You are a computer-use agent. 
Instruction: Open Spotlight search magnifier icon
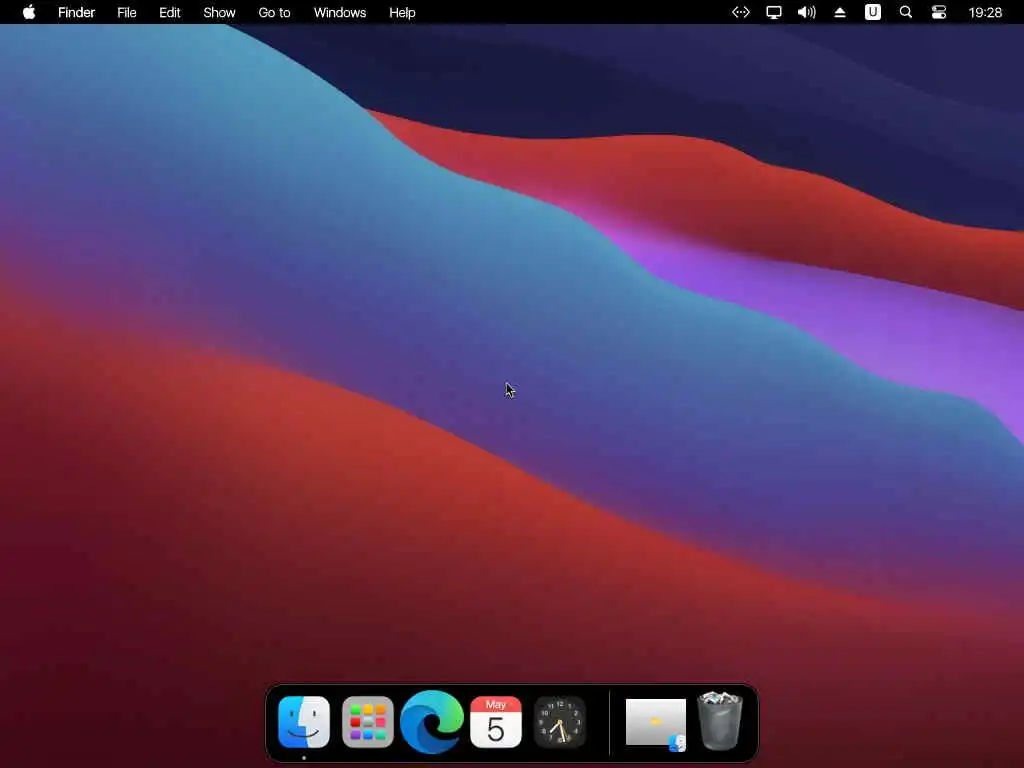click(x=906, y=12)
